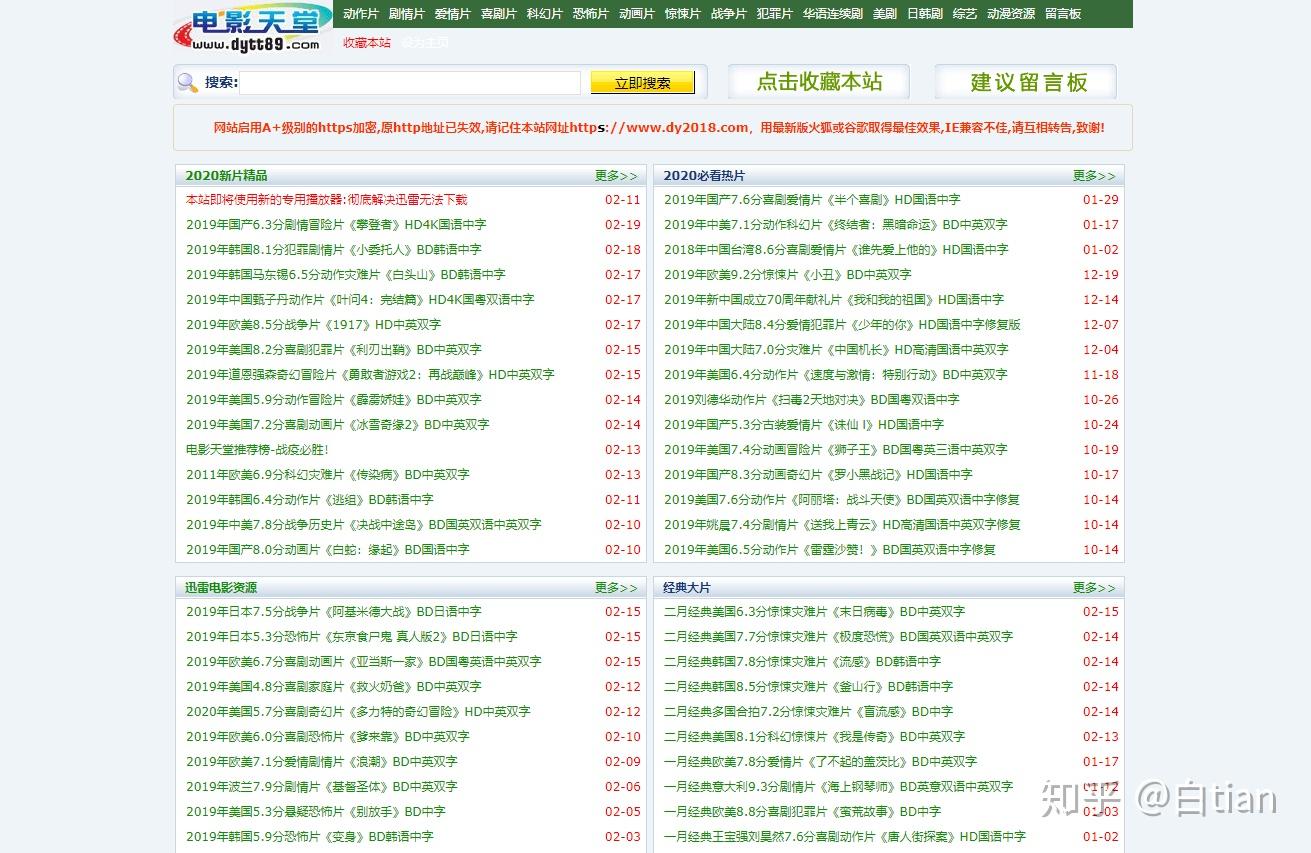1311x853 pixels.
Task: Open the 动作片 navigation item
Action: click(x=361, y=14)
